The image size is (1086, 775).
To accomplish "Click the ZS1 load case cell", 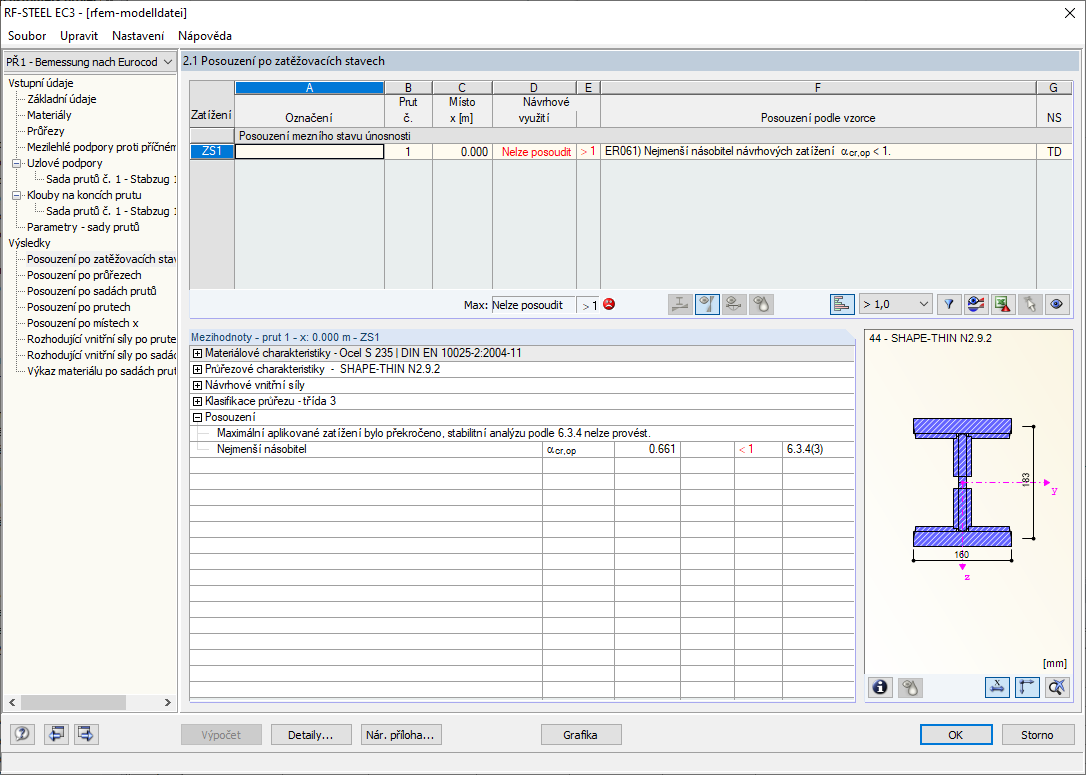I will 212,152.
